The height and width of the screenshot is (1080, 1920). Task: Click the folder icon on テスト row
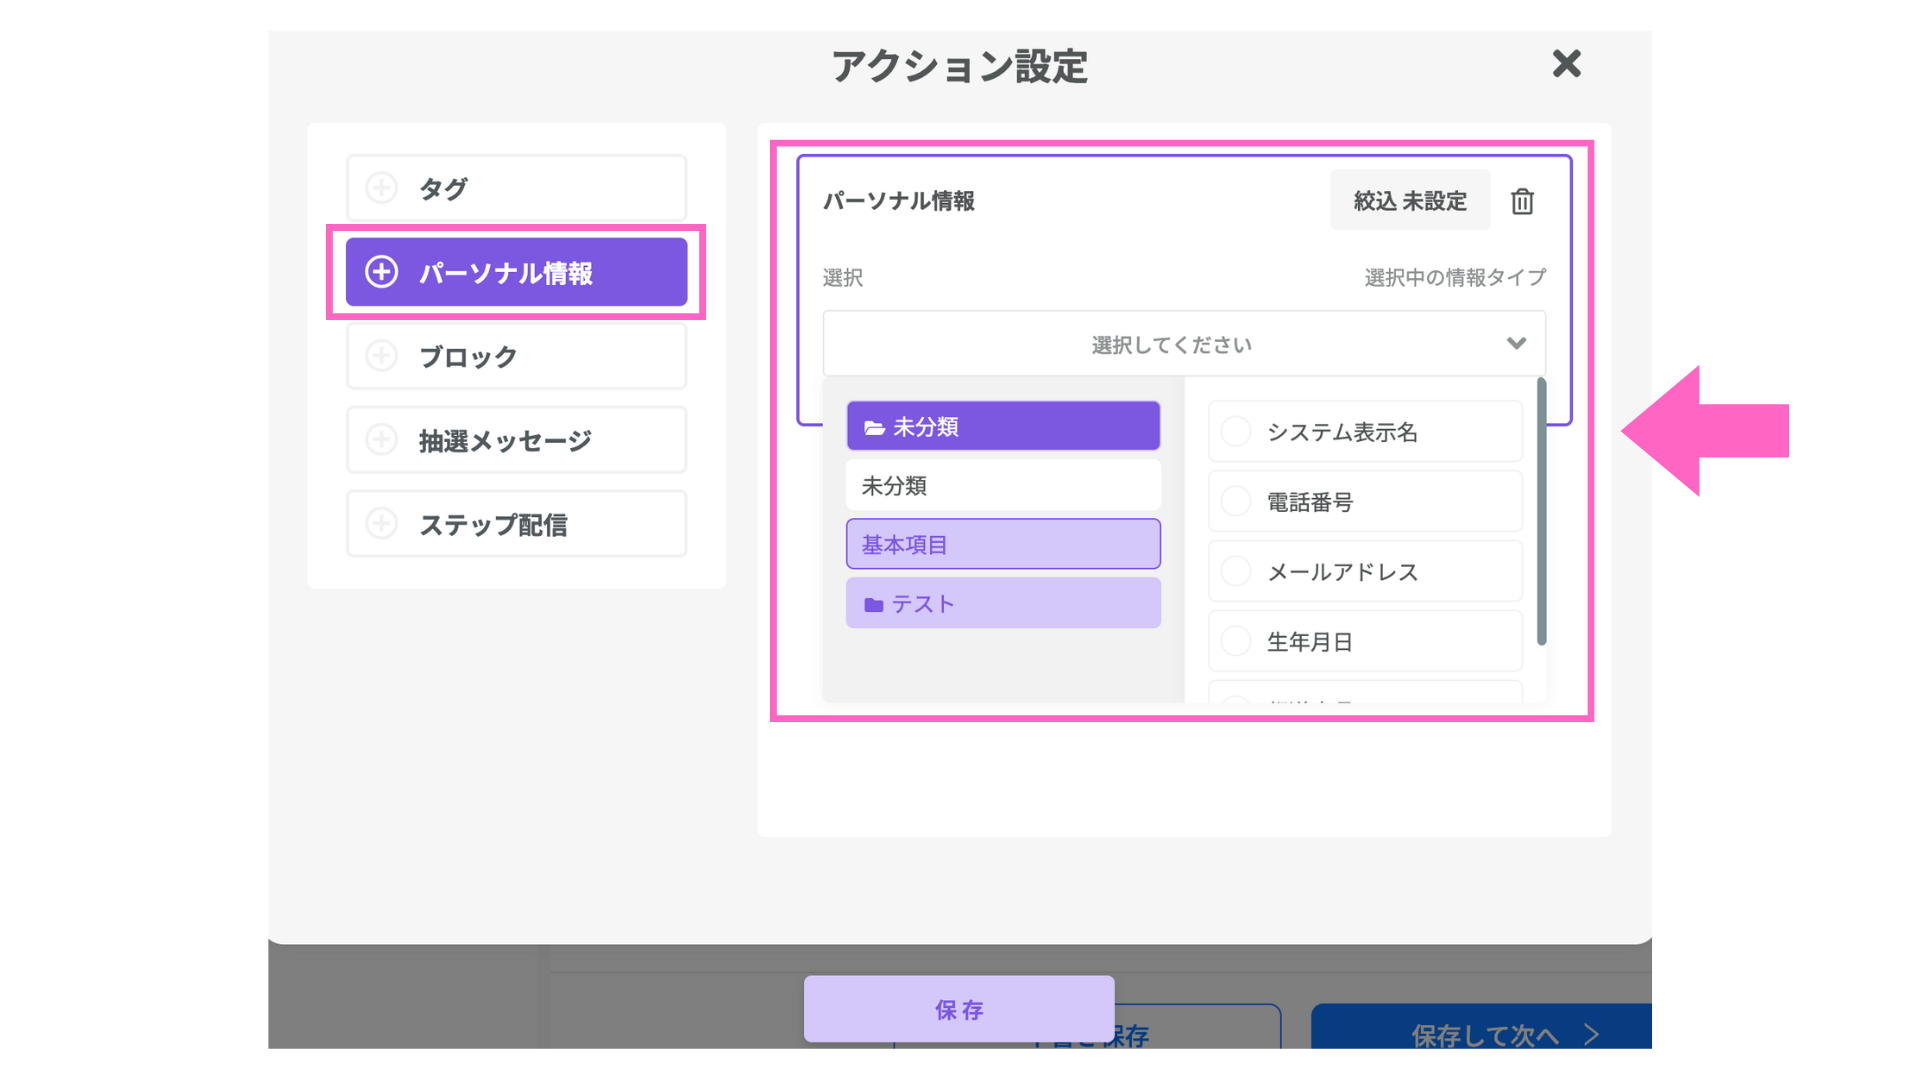pos(874,605)
